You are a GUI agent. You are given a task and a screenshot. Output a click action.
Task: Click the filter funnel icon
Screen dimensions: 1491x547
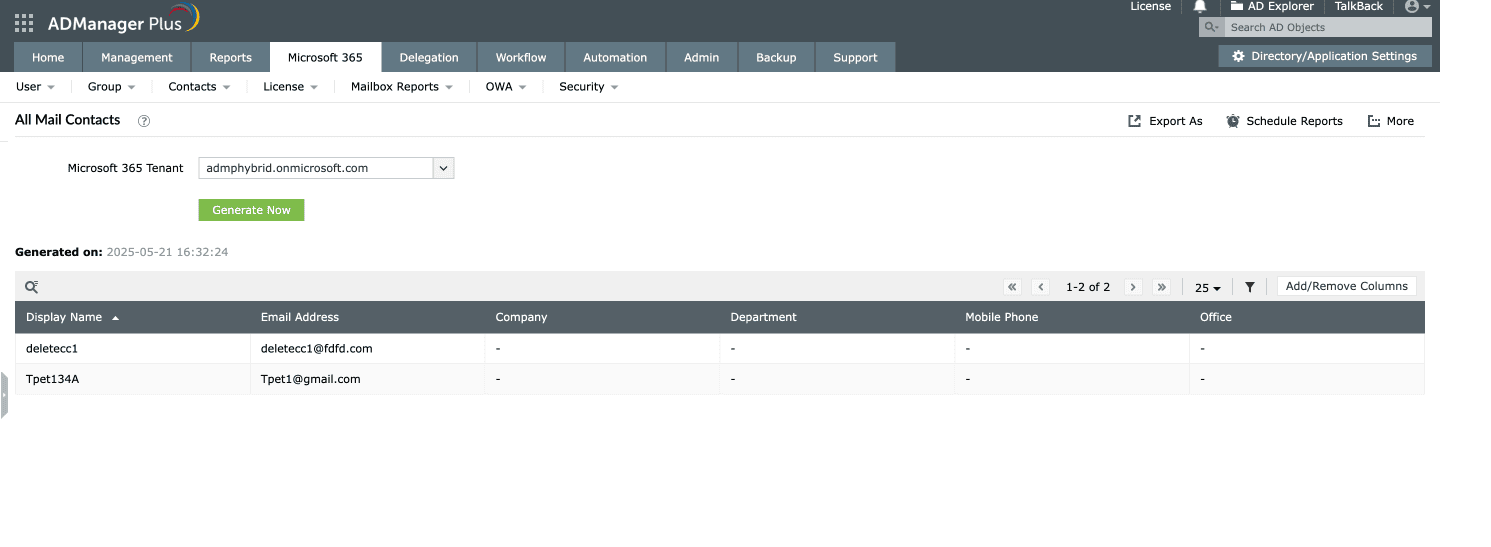(x=1250, y=287)
